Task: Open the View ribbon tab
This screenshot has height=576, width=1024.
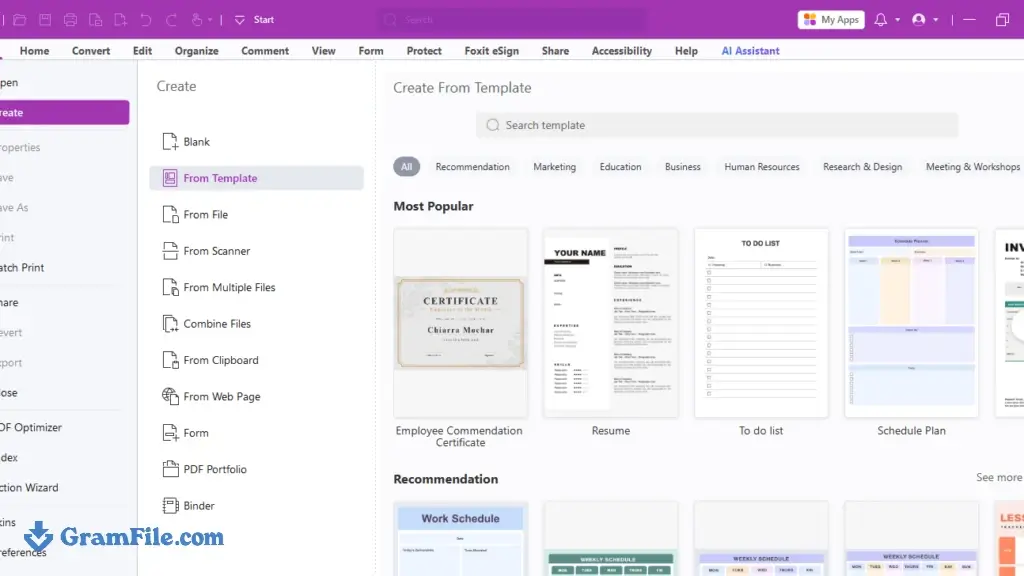Action: tap(323, 51)
